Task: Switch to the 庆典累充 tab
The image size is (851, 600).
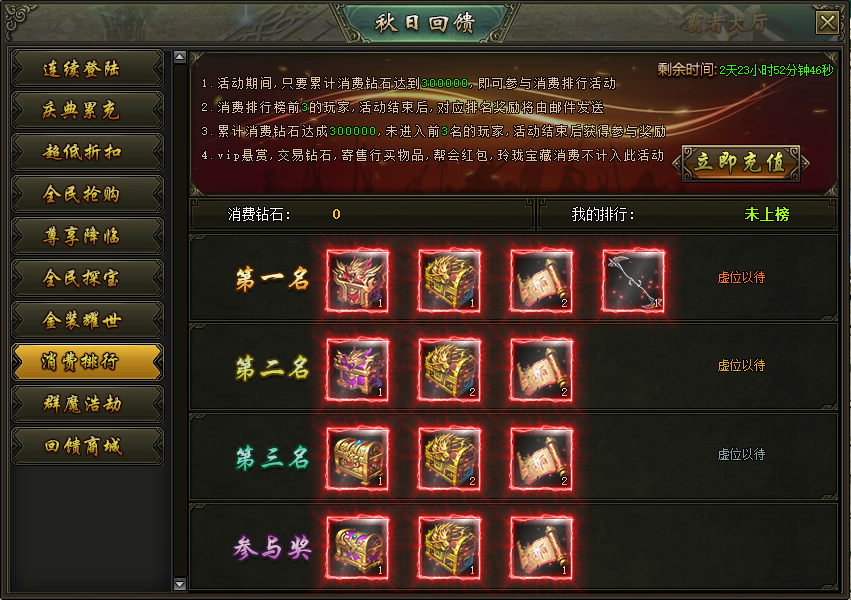Action: (87, 110)
